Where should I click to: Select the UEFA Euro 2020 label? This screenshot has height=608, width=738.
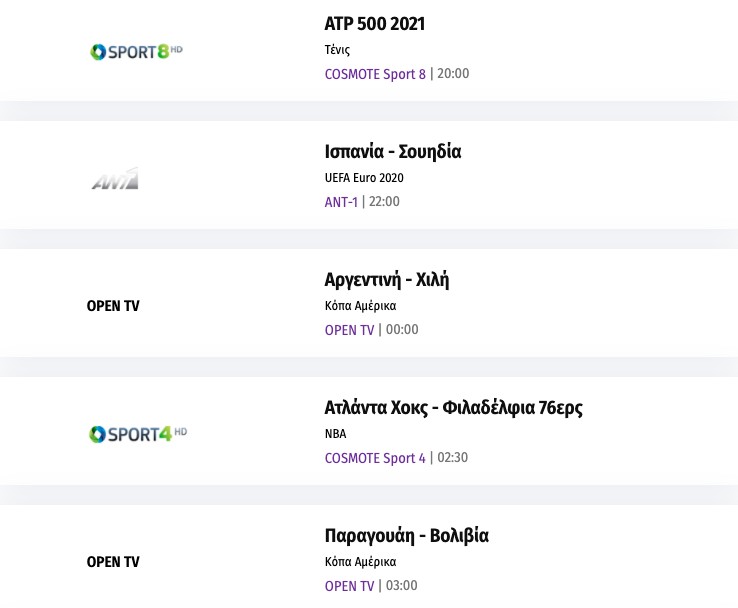pyautogui.click(x=364, y=178)
